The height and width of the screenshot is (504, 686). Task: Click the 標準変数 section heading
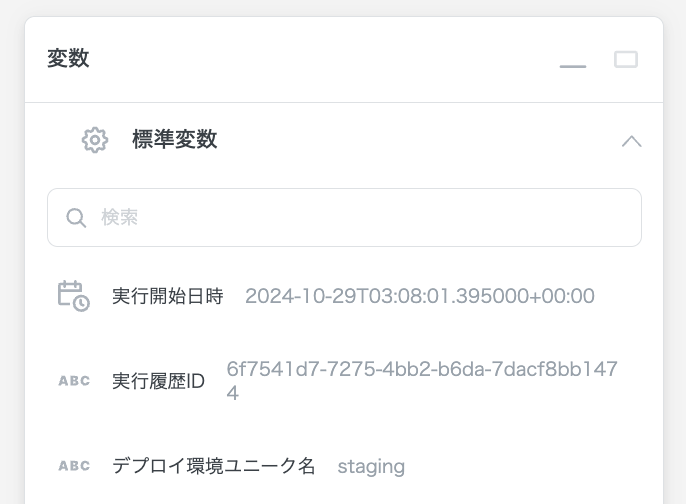click(174, 140)
